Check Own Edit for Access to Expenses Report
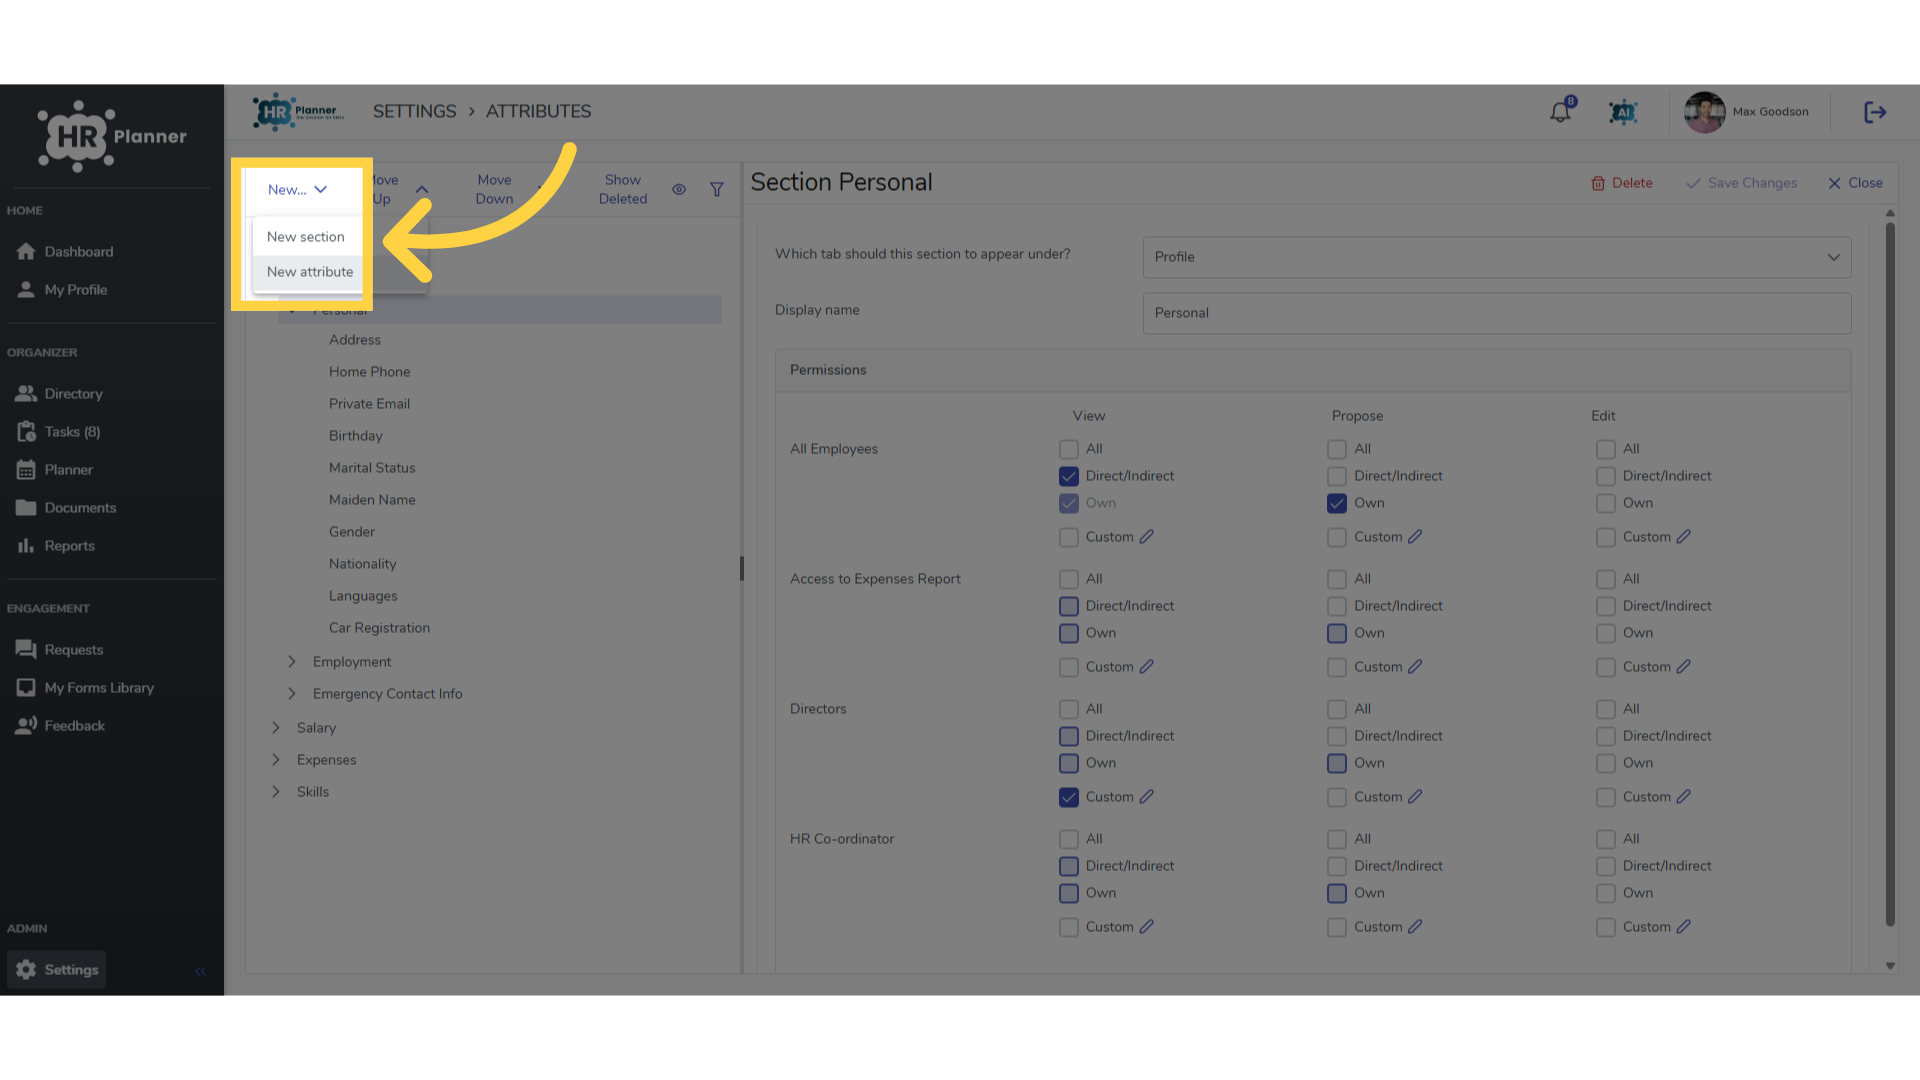This screenshot has height=1080, width=1920. (x=1606, y=634)
